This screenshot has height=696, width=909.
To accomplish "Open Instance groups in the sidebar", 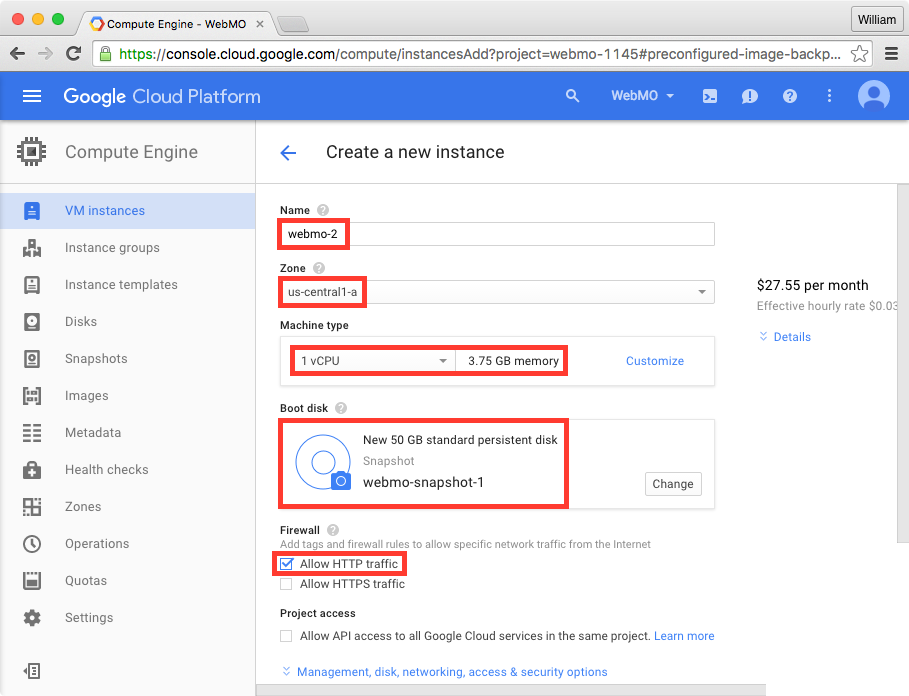I will coord(128,248).
